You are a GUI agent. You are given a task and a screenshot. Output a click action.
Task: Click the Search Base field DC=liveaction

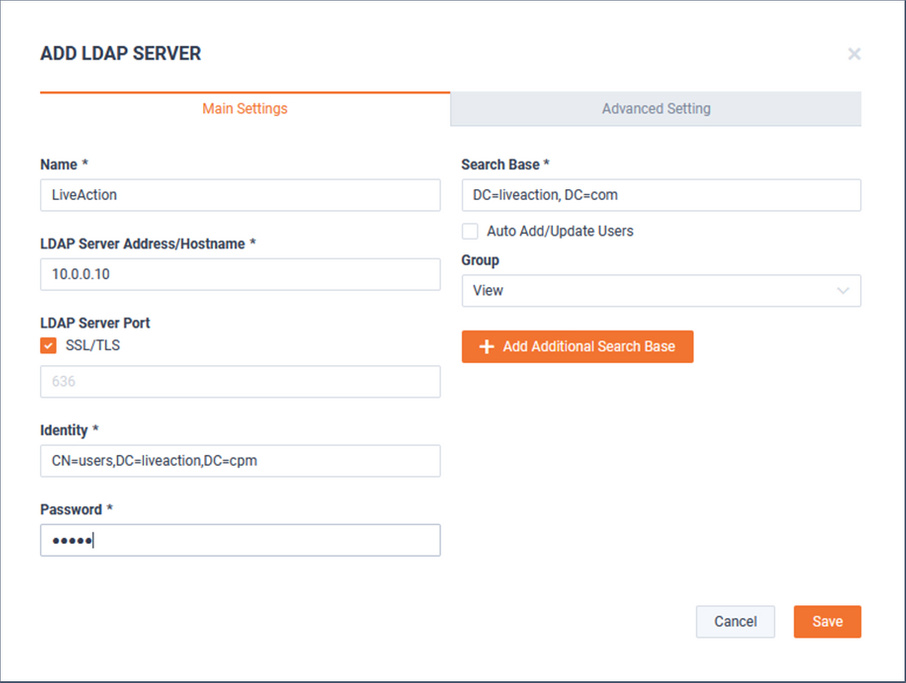(x=661, y=195)
